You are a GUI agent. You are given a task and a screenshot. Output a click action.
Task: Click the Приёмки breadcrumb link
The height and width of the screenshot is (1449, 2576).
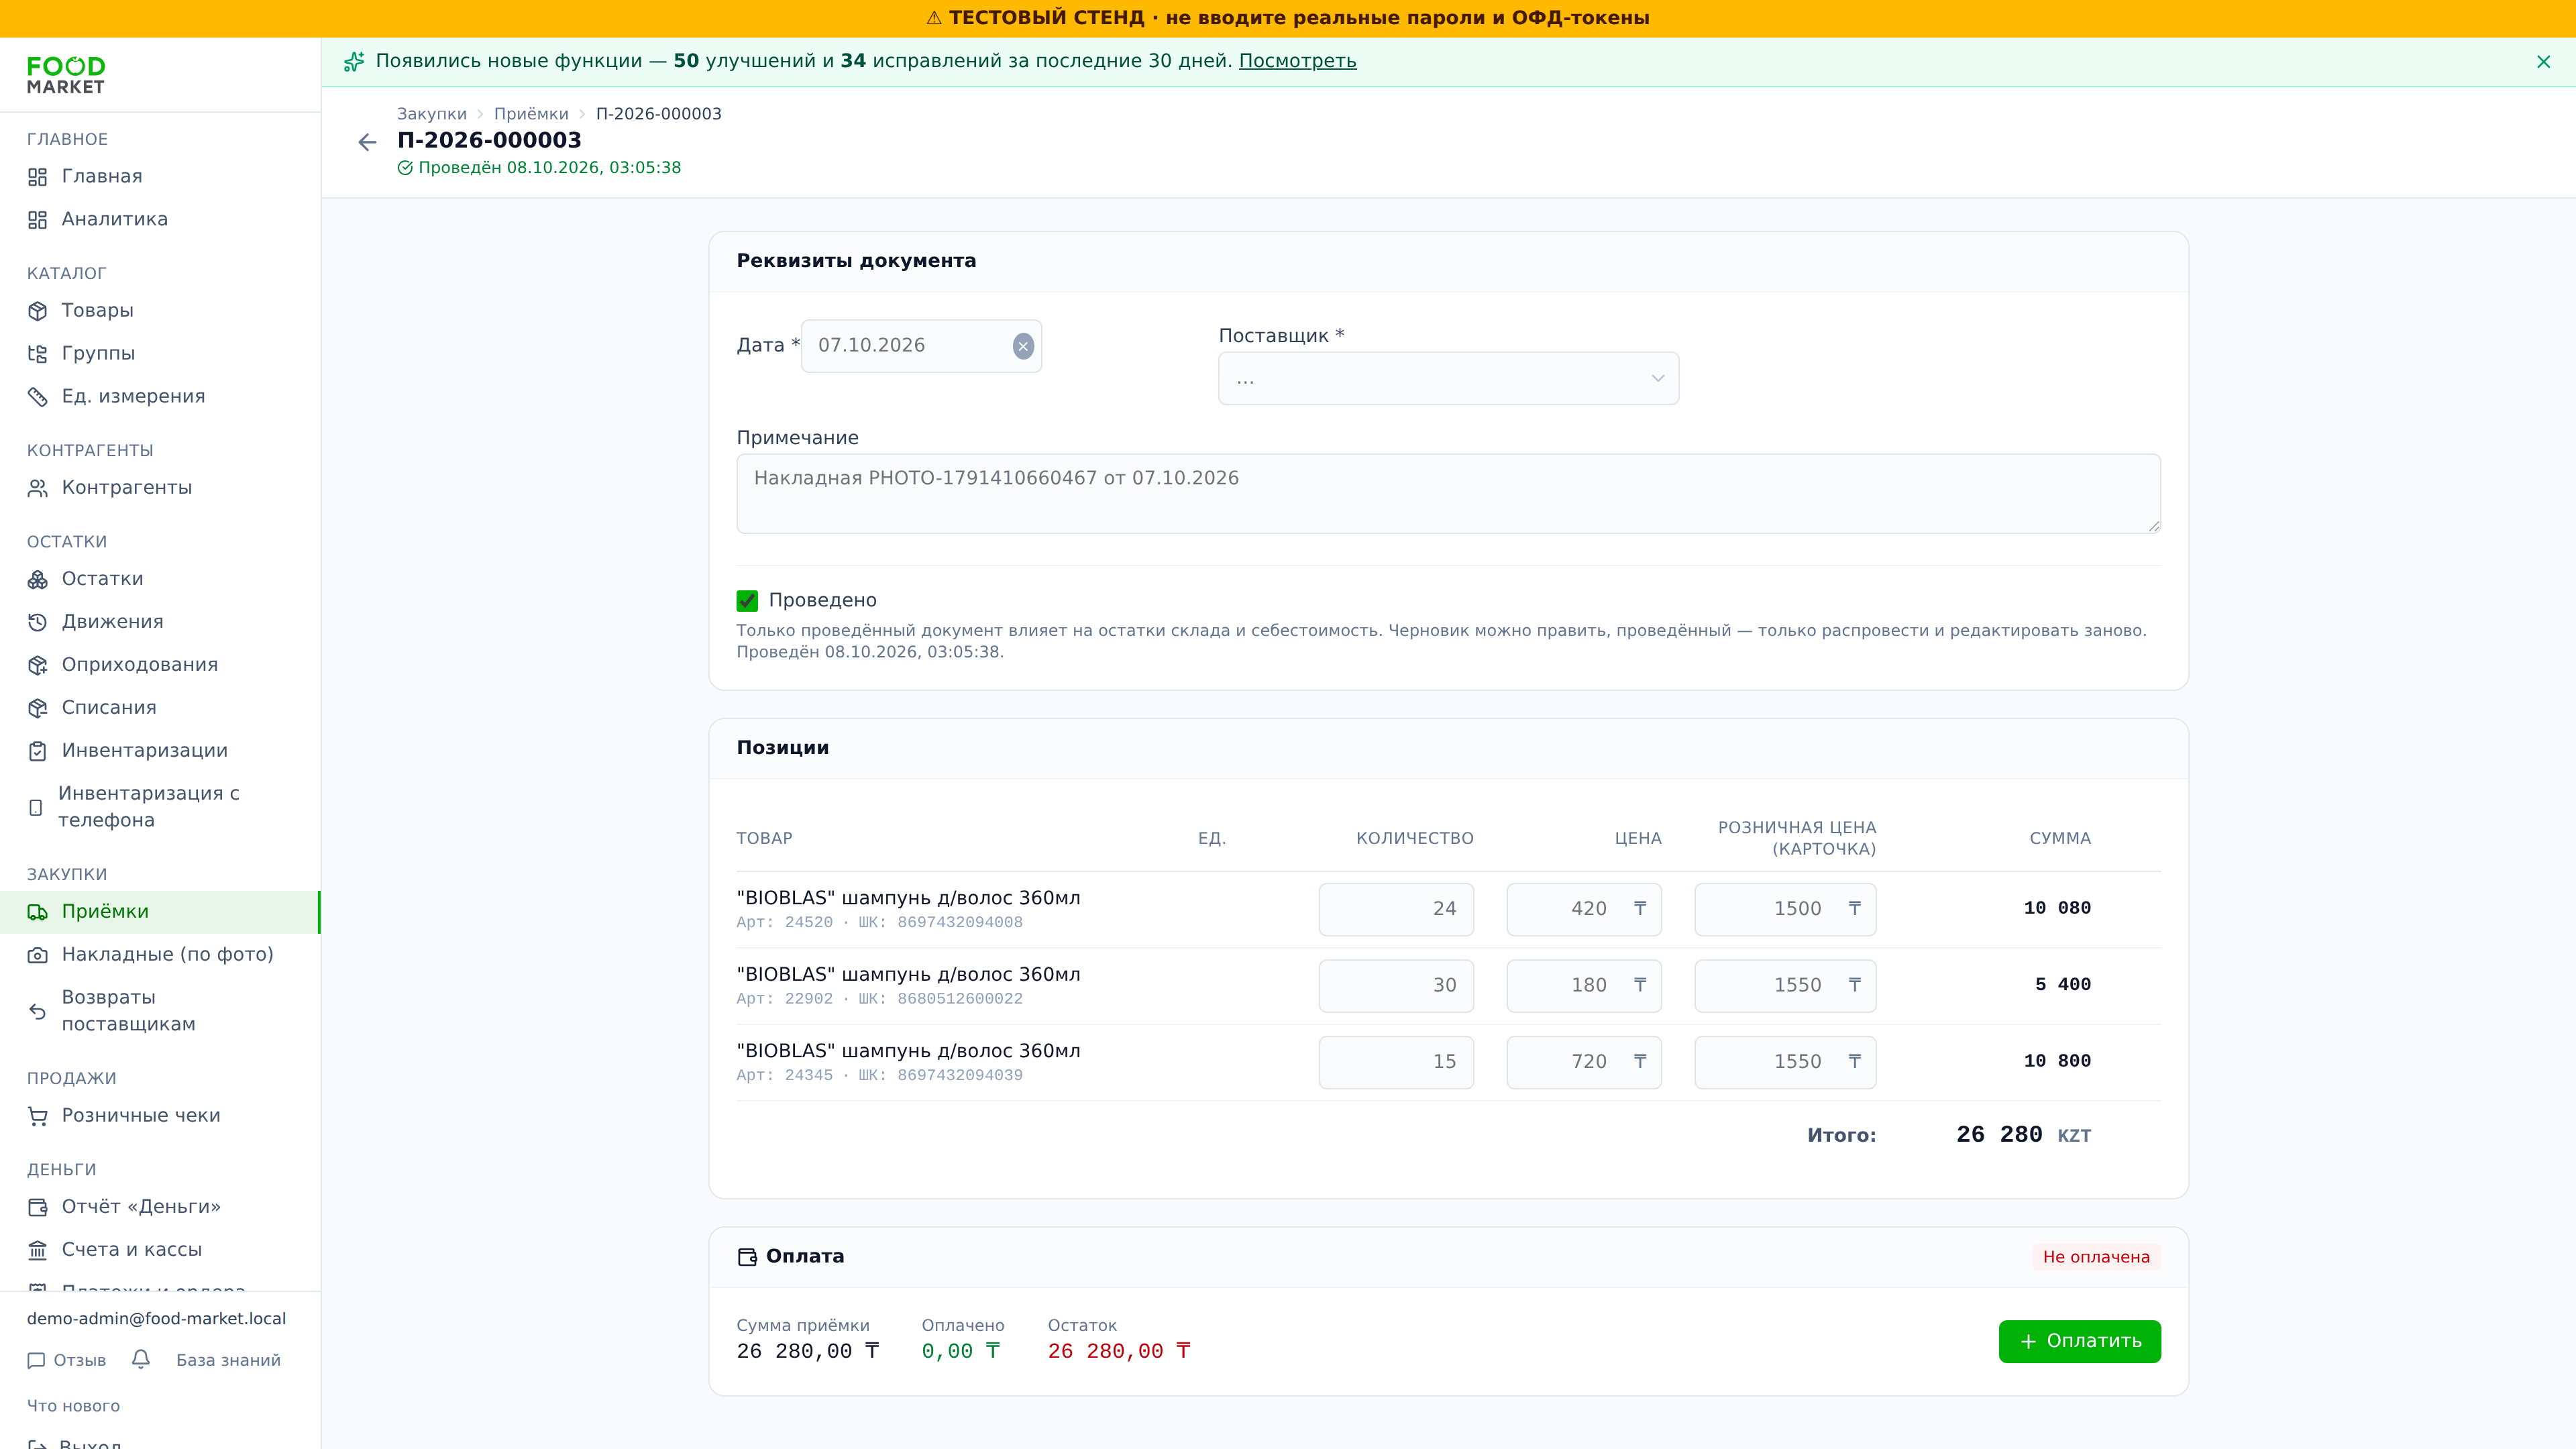tap(531, 114)
